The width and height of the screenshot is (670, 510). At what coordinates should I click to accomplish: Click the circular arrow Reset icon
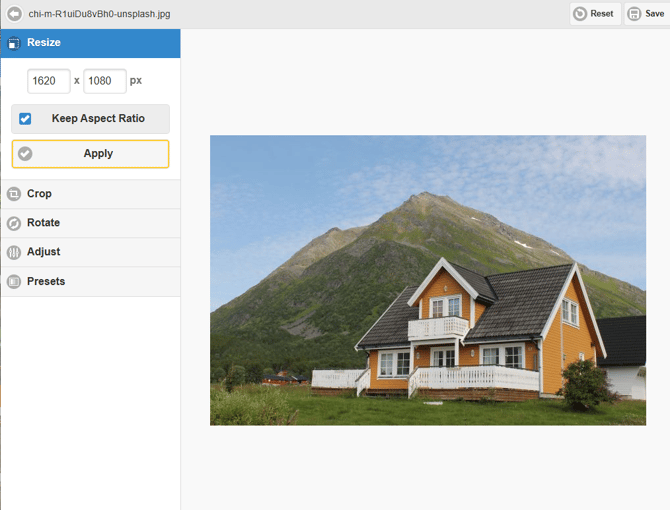pyautogui.click(x=580, y=14)
